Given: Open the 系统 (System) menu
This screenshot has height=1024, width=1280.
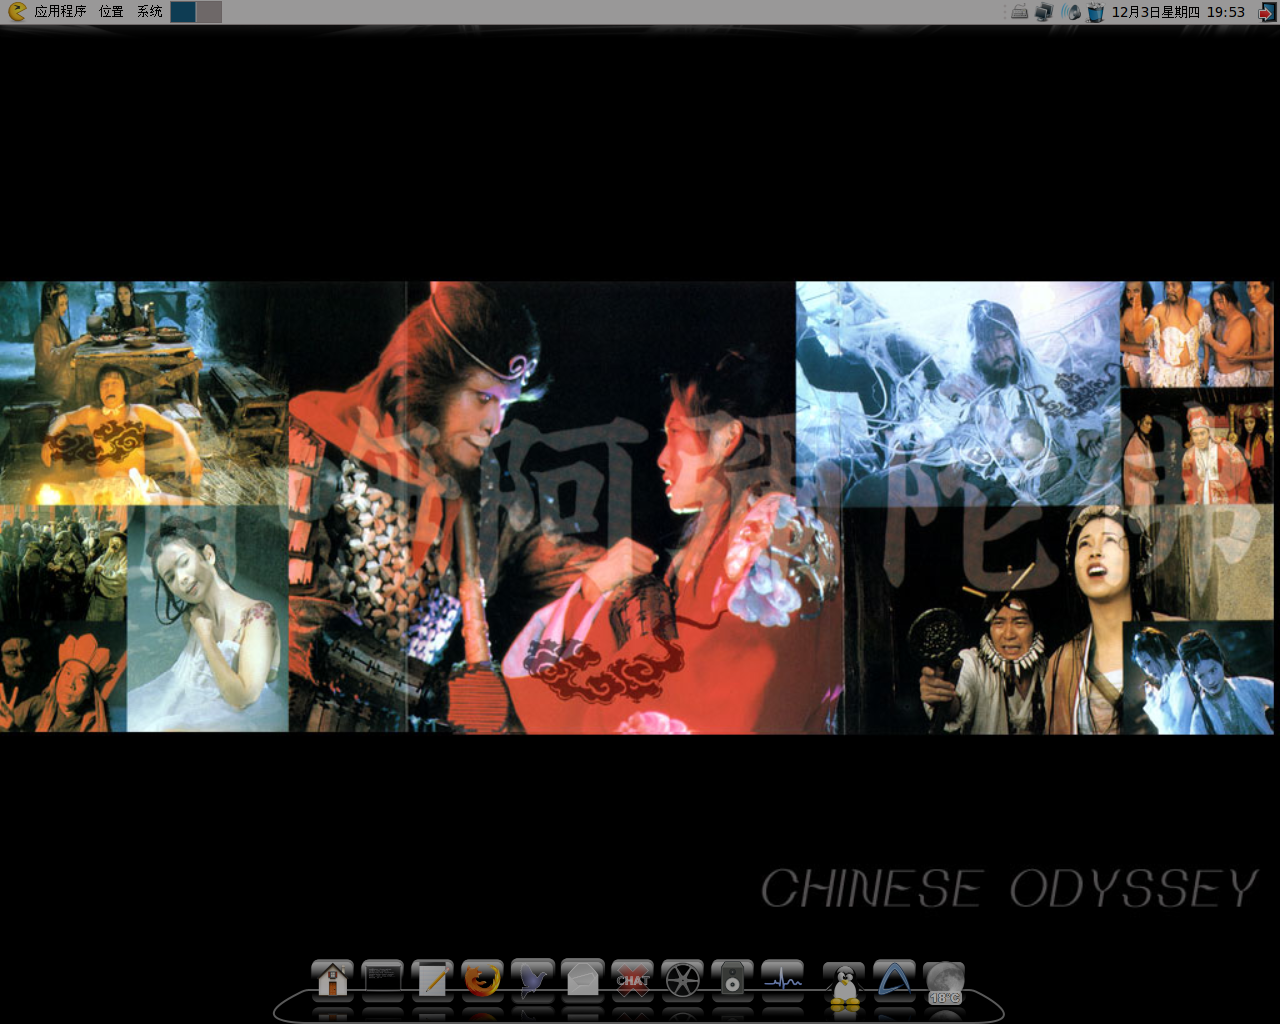Looking at the screenshot, I should 150,12.
